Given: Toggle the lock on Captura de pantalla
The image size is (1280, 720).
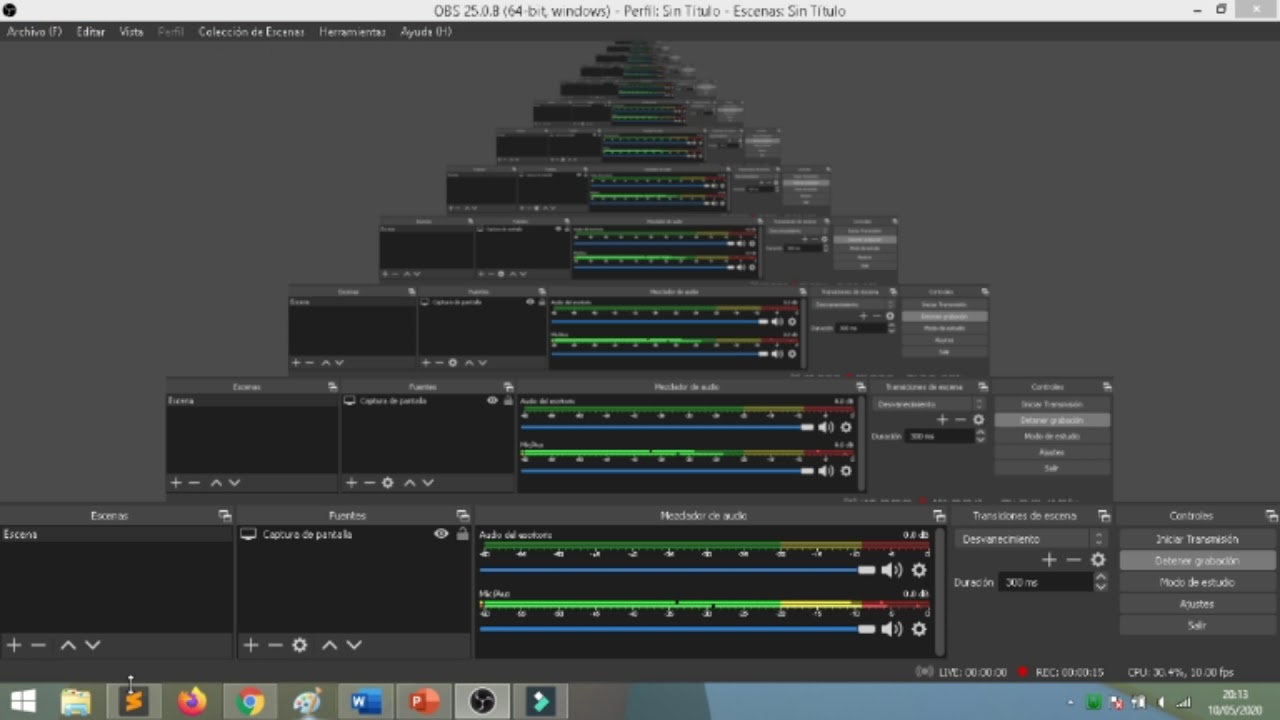Looking at the screenshot, I should tap(462, 534).
